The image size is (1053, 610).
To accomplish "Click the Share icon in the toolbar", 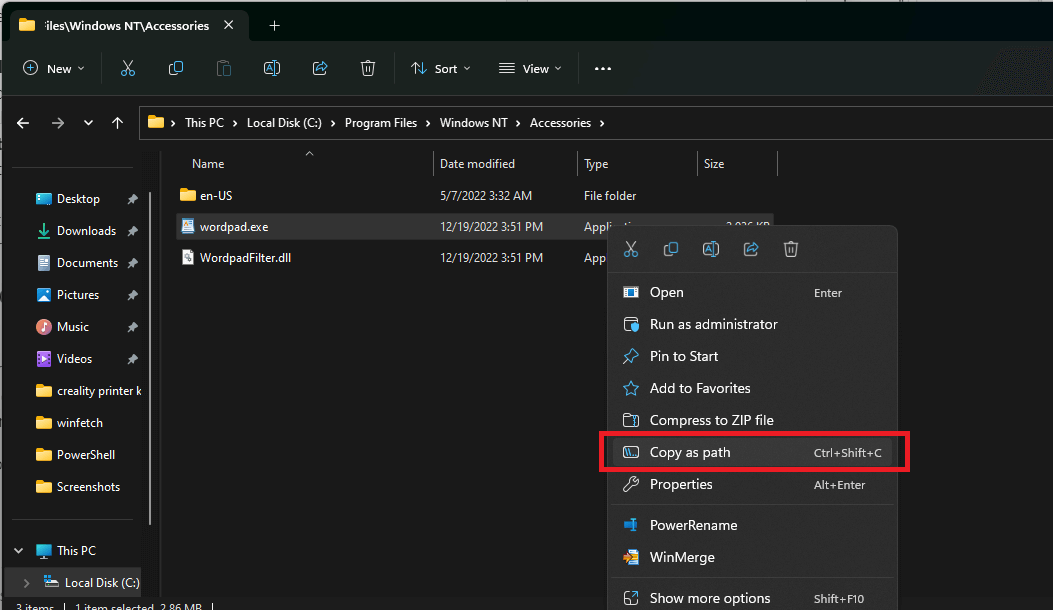I will pos(320,69).
